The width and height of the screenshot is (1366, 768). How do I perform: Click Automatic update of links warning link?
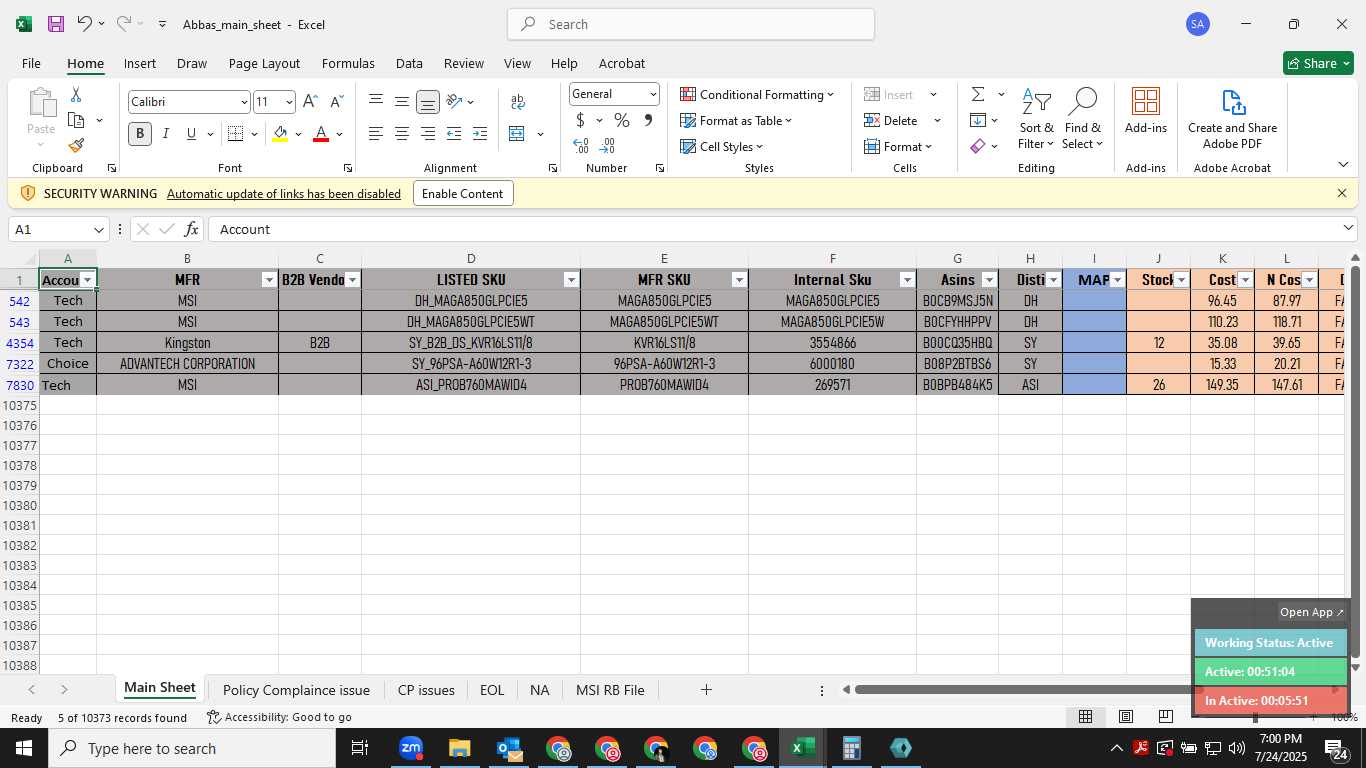(284, 194)
